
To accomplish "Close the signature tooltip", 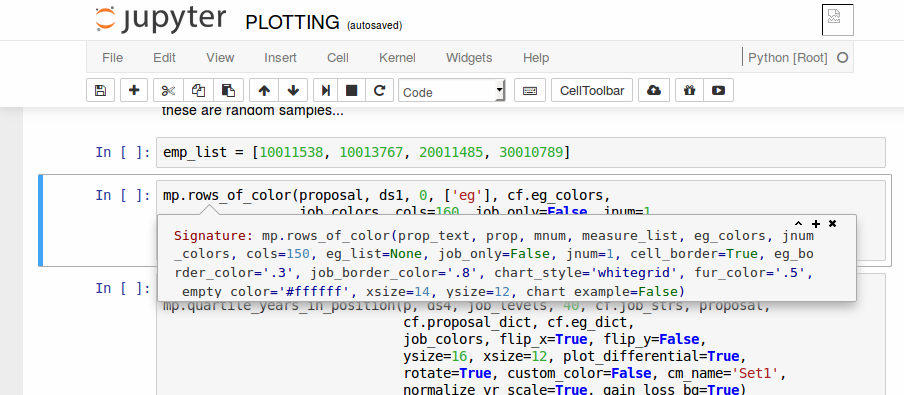I will [833, 224].
